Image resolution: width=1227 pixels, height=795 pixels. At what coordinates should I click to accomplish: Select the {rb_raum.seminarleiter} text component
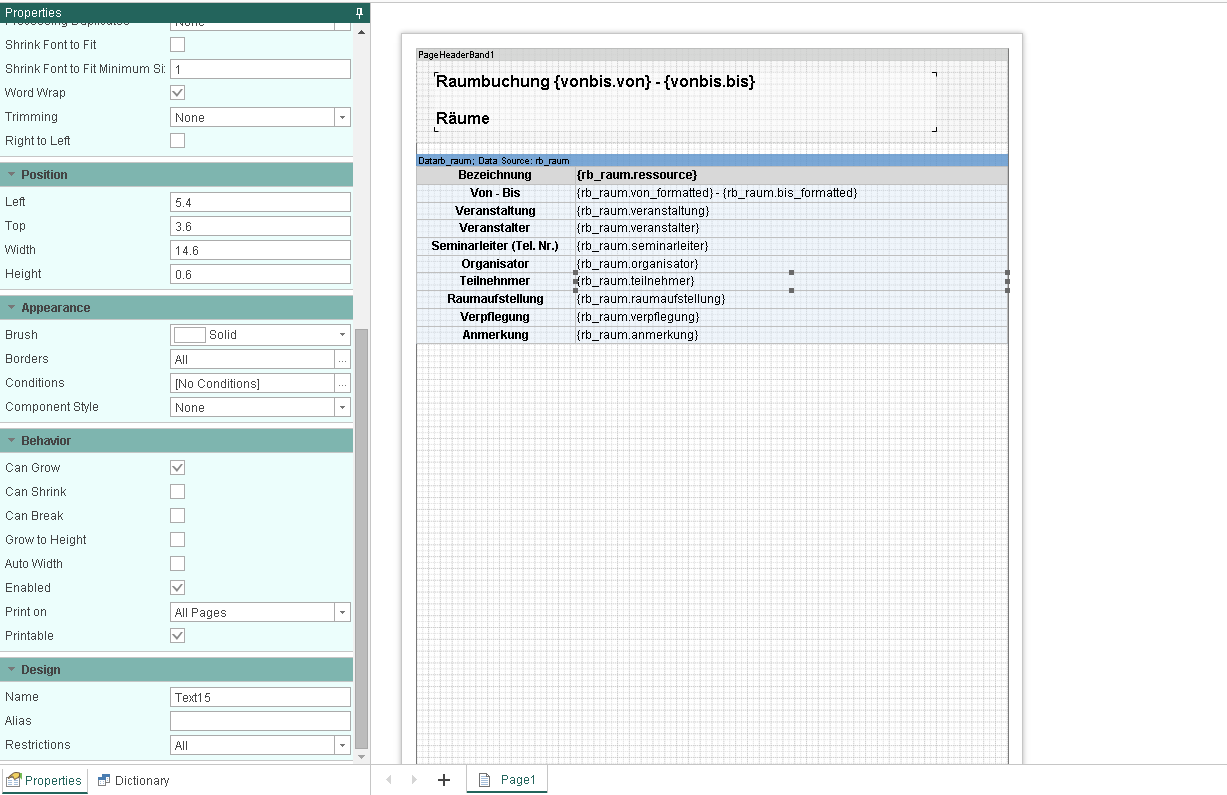[x=791, y=246]
